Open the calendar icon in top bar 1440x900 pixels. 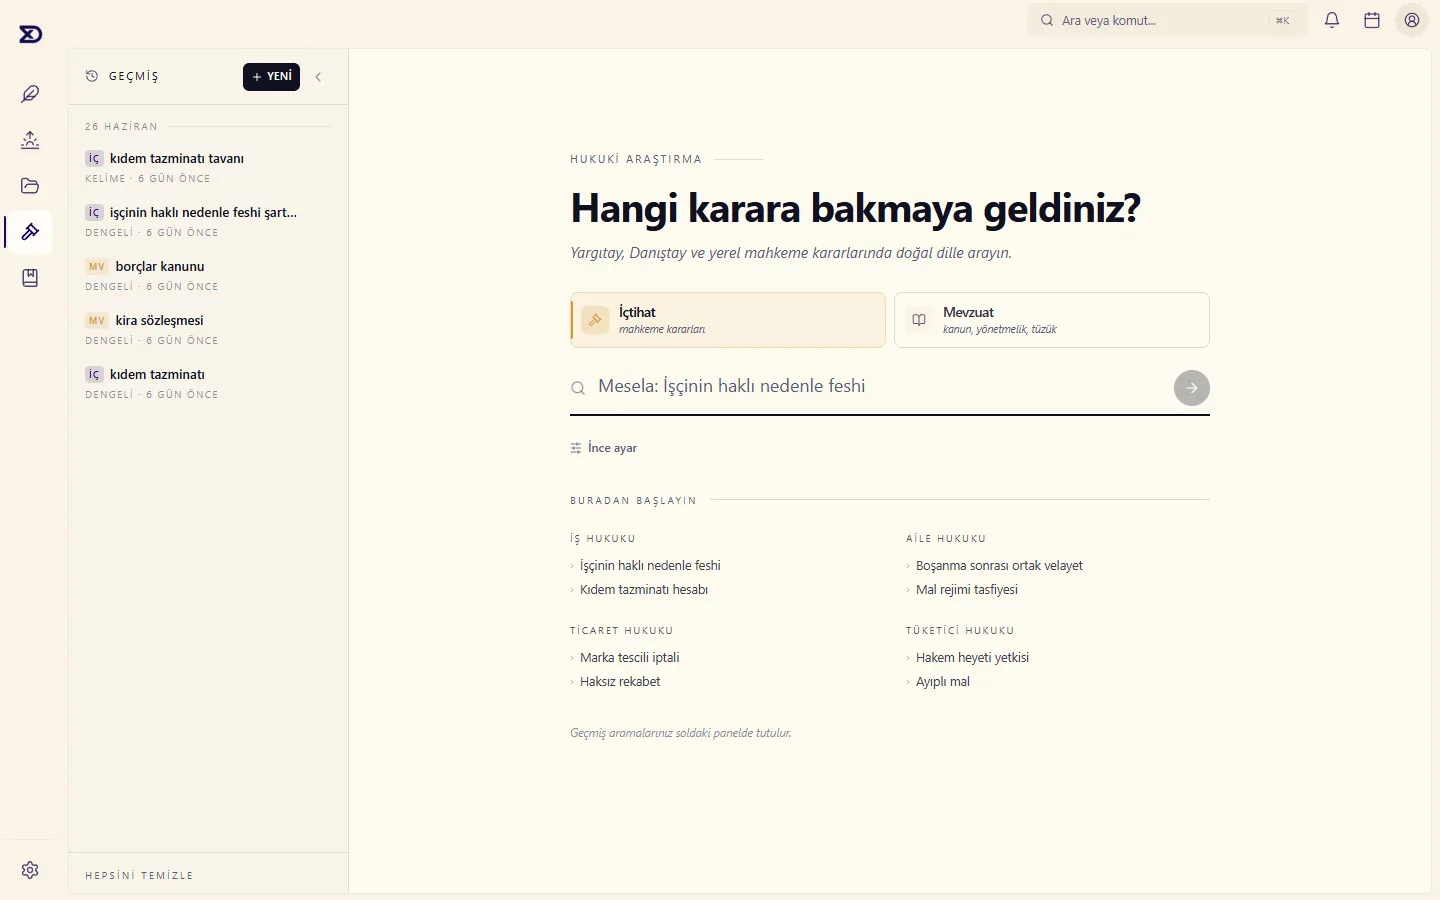[1372, 20]
